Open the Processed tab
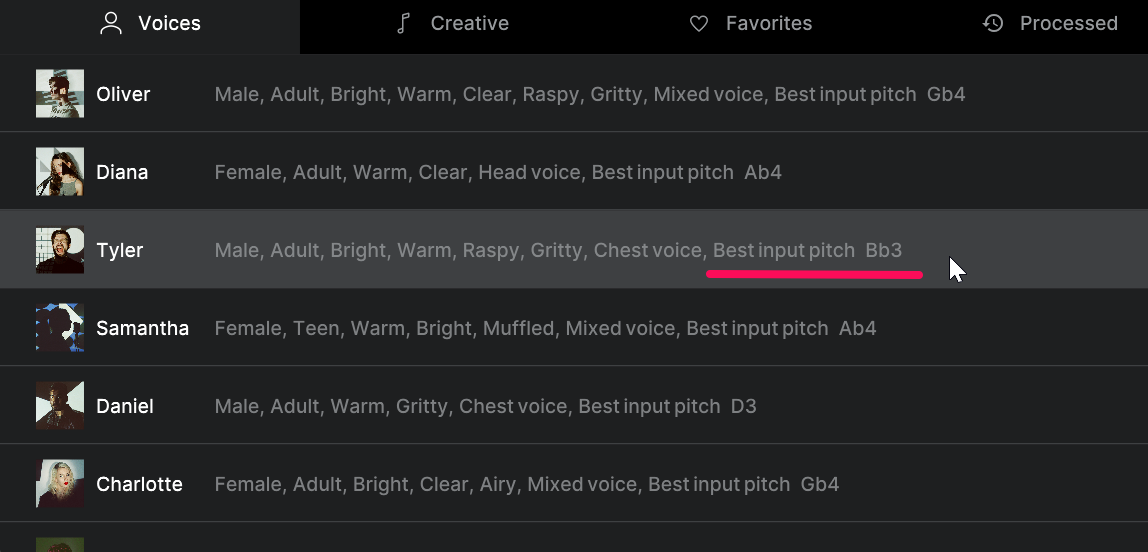The width and height of the screenshot is (1148, 552). coord(1050,23)
